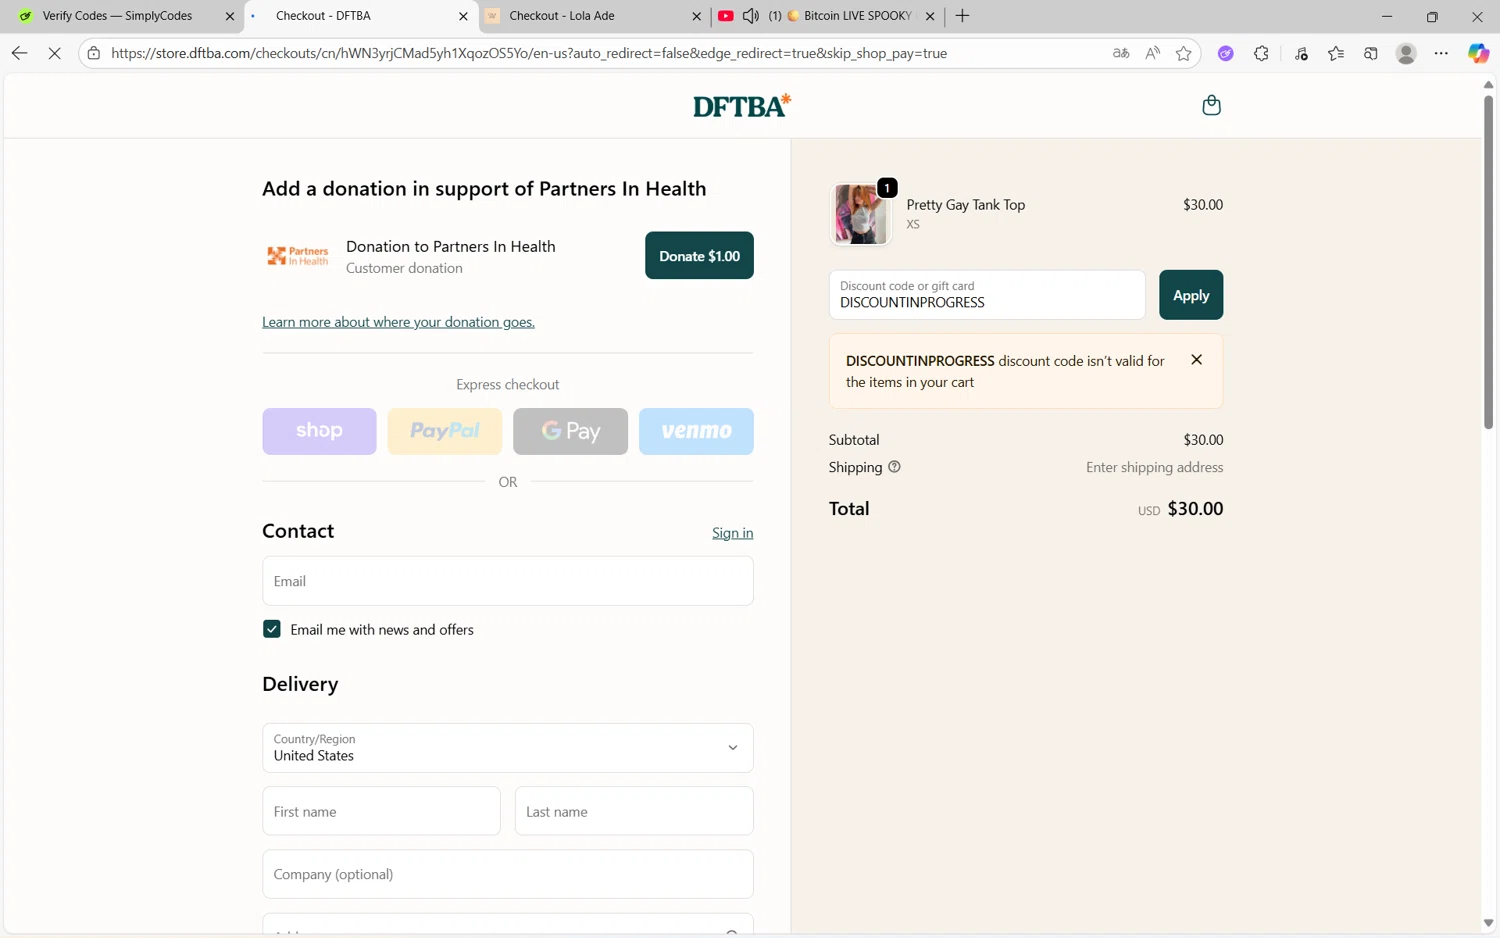Click the Enter shipping address text
The image size is (1500, 938).
coord(1154,467)
